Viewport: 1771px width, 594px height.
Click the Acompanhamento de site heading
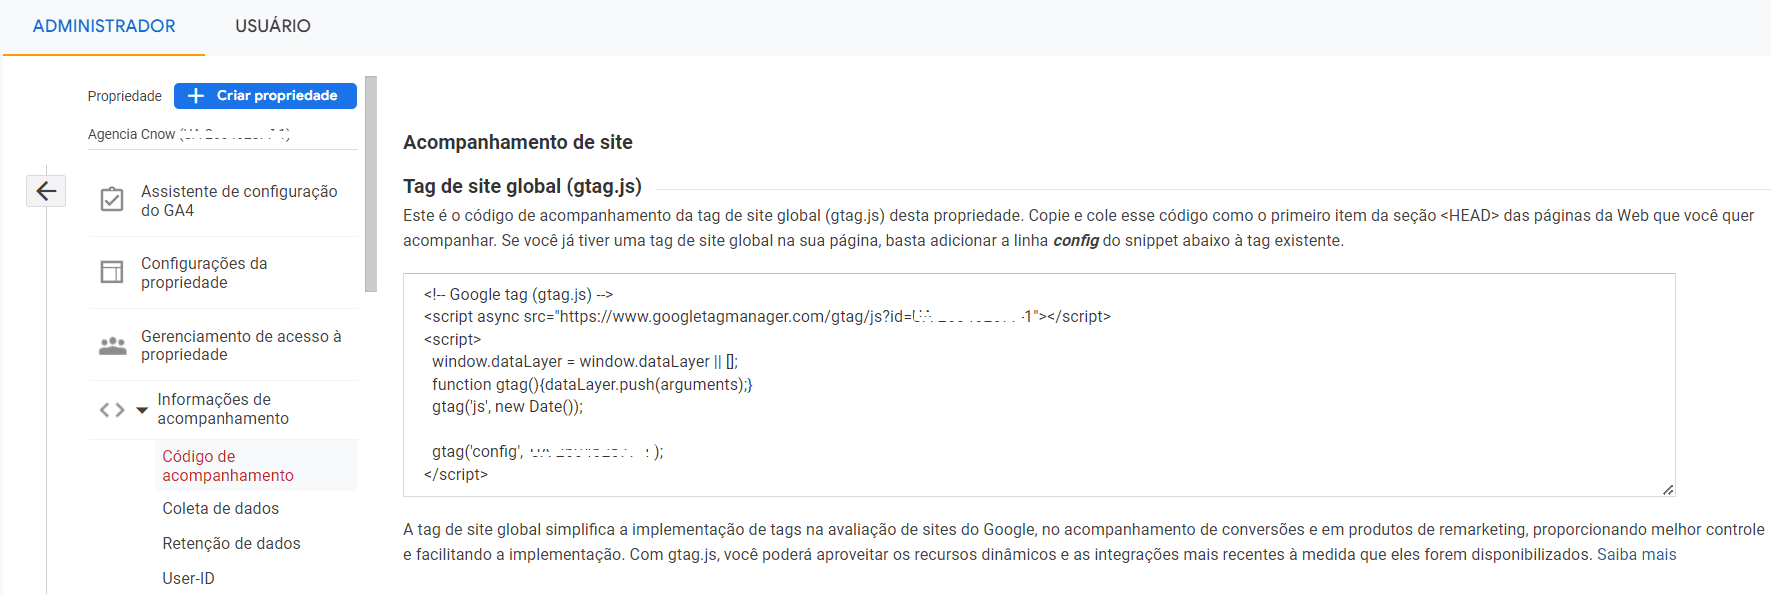tap(518, 142)
